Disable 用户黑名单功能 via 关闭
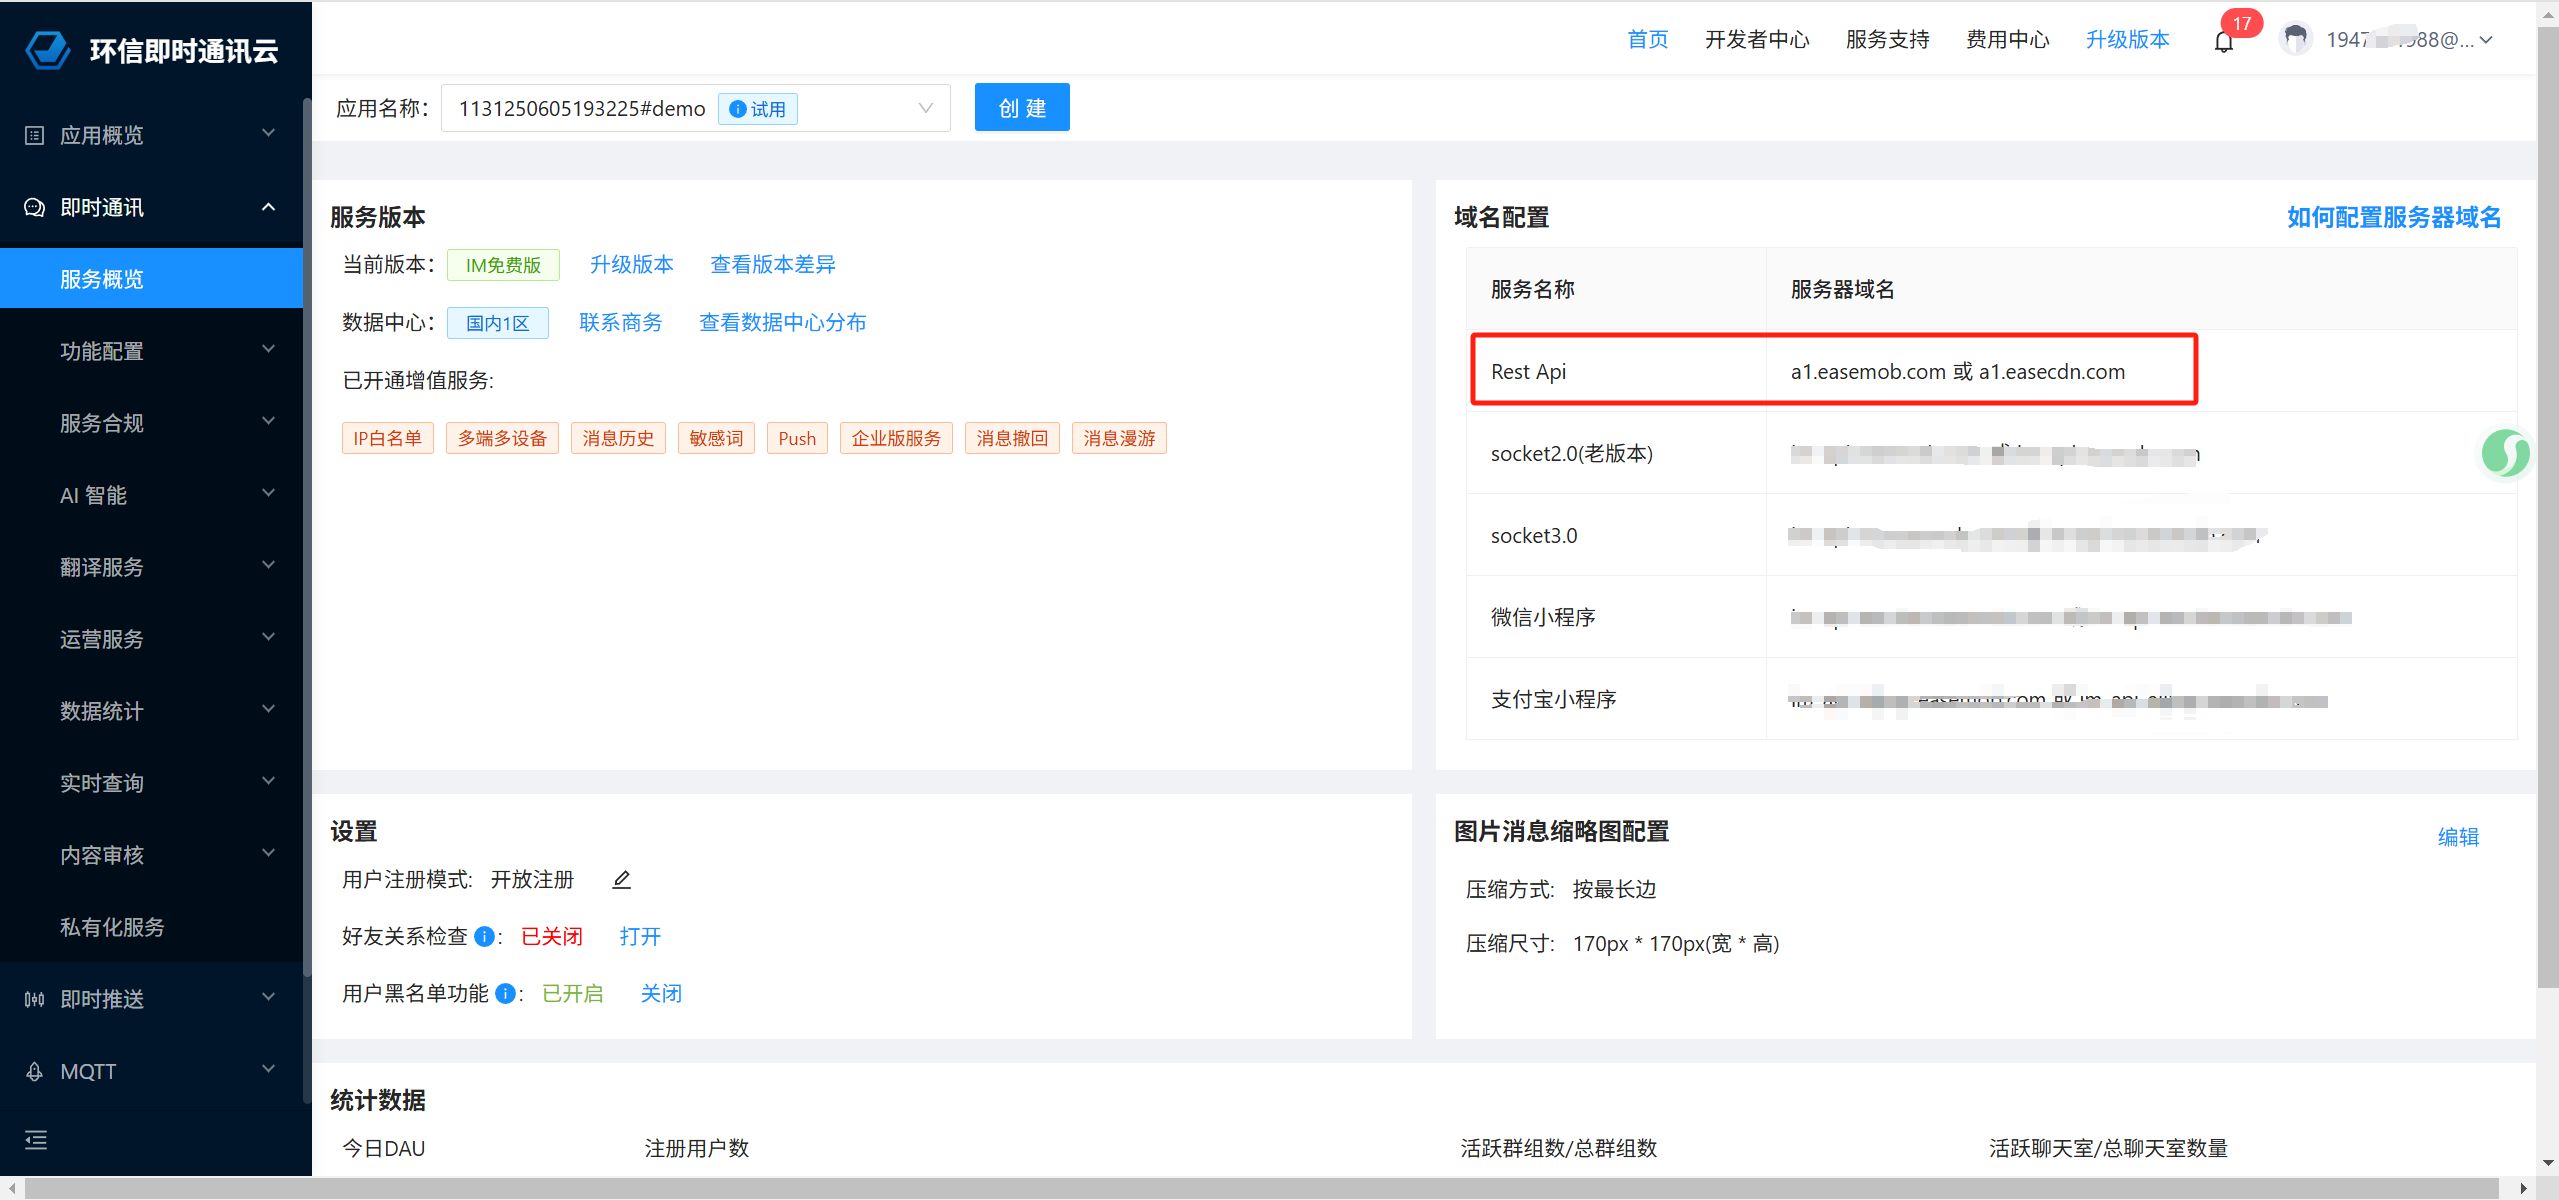Image resolution: width=2559 pixels, height=1200 pixels. click(x=661, y=994)
